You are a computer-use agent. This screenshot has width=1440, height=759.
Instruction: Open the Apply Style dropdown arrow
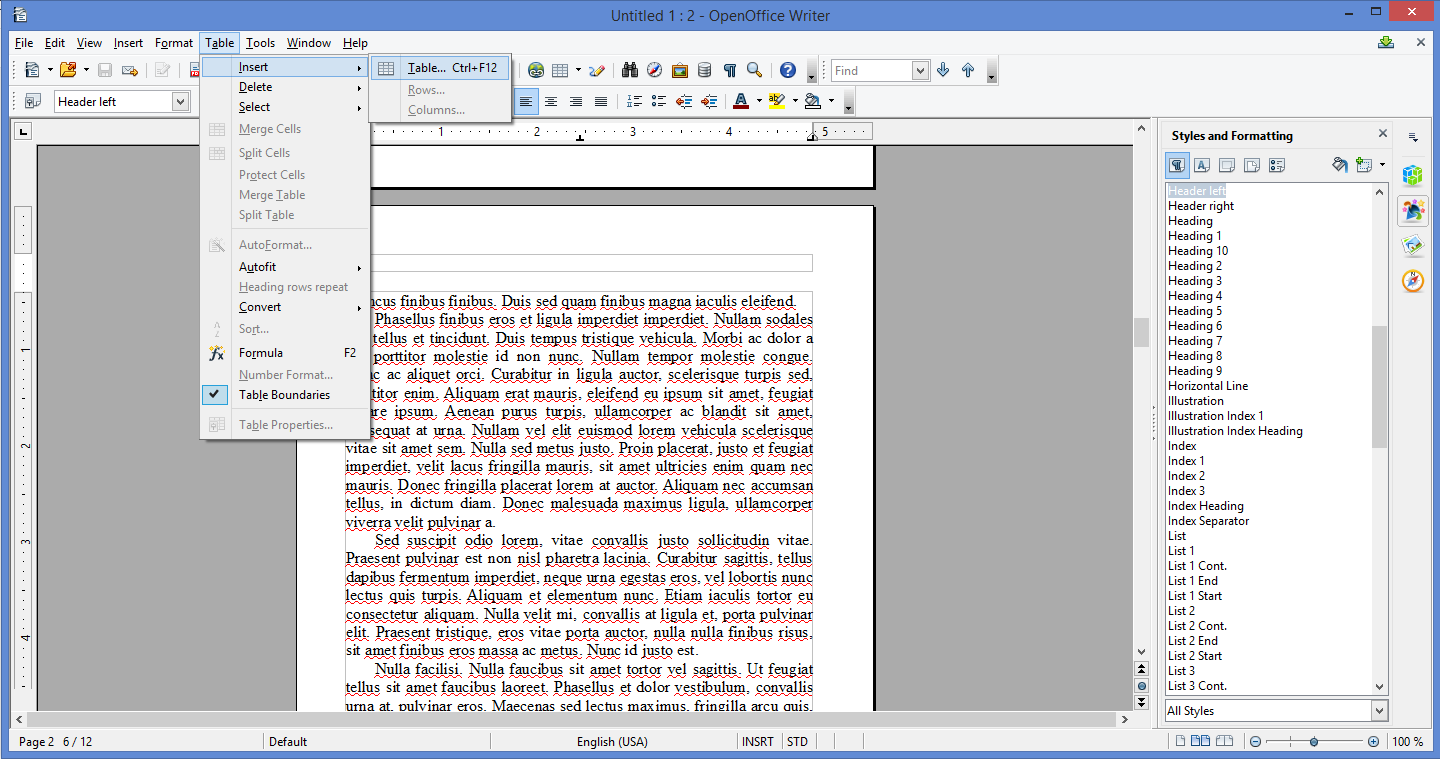(180, 101)
